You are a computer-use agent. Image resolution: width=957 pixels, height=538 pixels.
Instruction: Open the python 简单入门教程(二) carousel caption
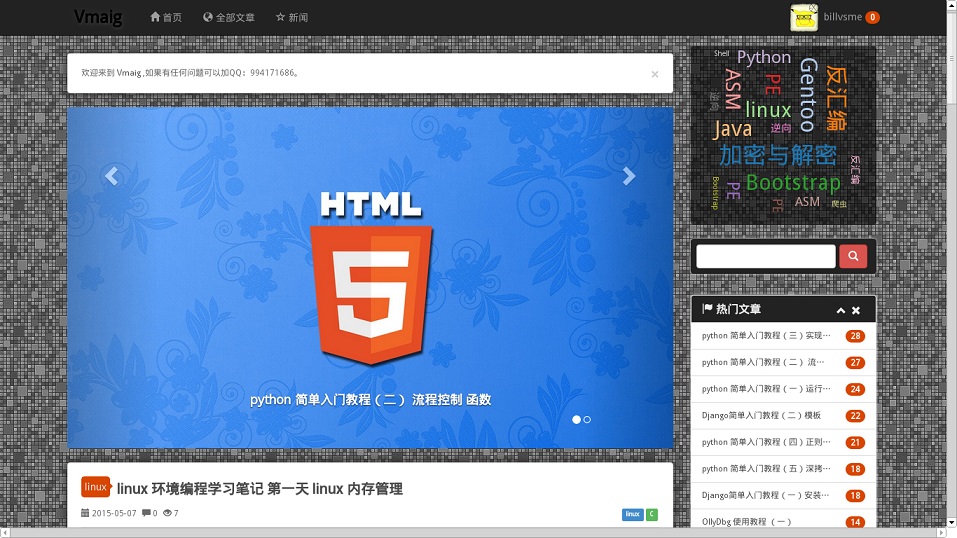[x=370, y=399]
